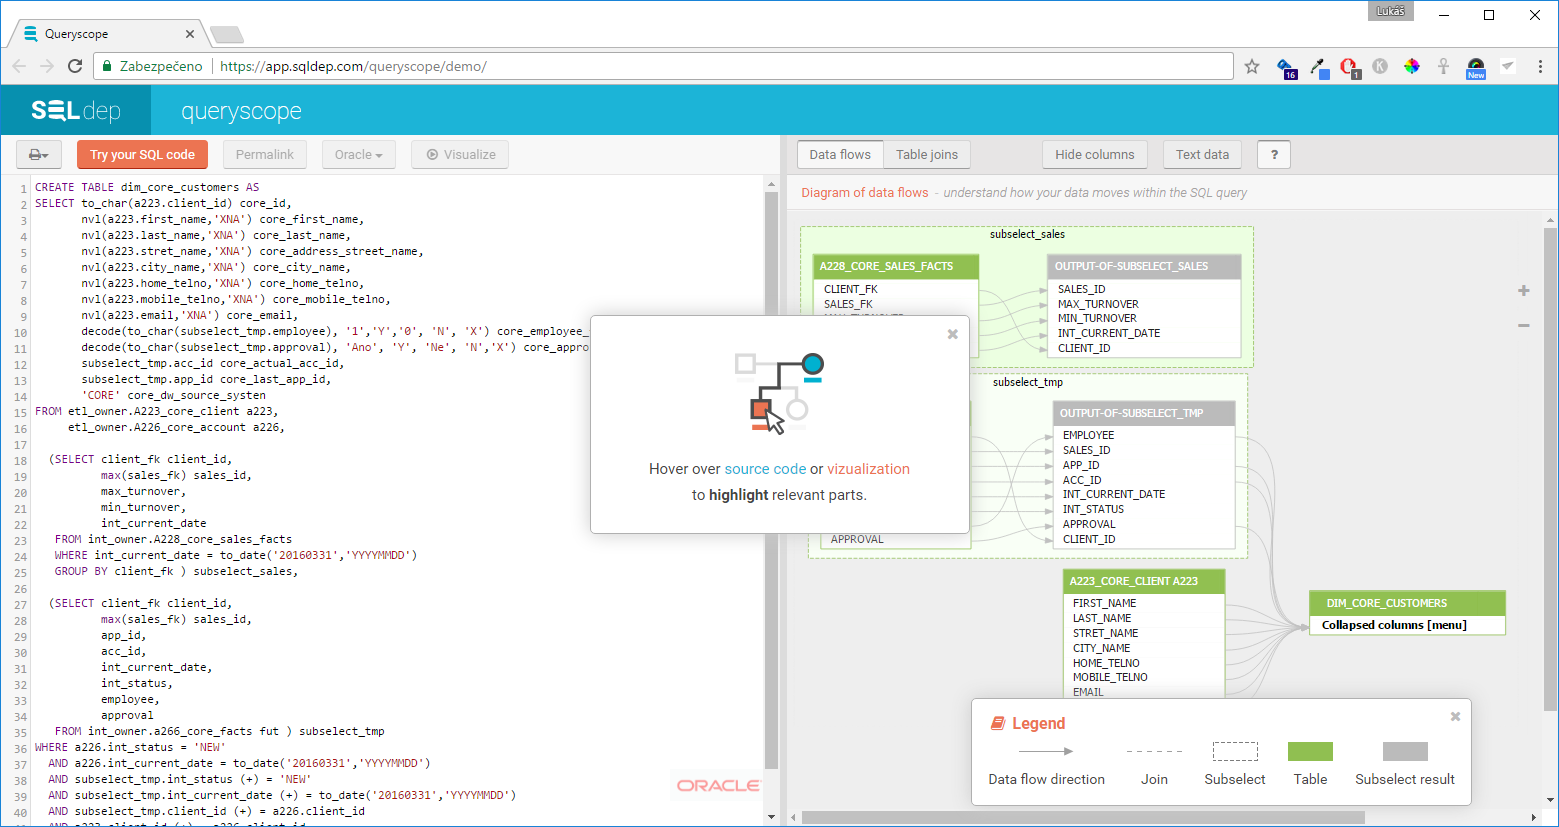Click the EMPLOYEE column in subselect_tmp output

coord(1088,435)
